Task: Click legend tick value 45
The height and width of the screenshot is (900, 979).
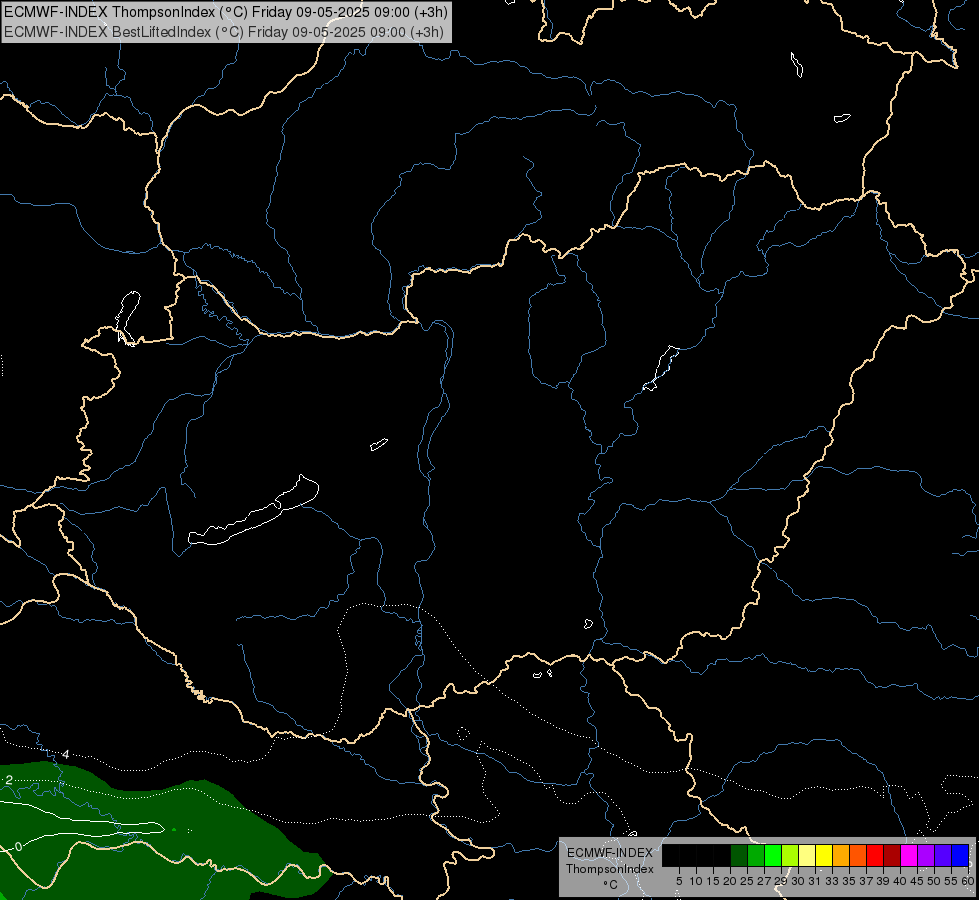Action: 917,881
